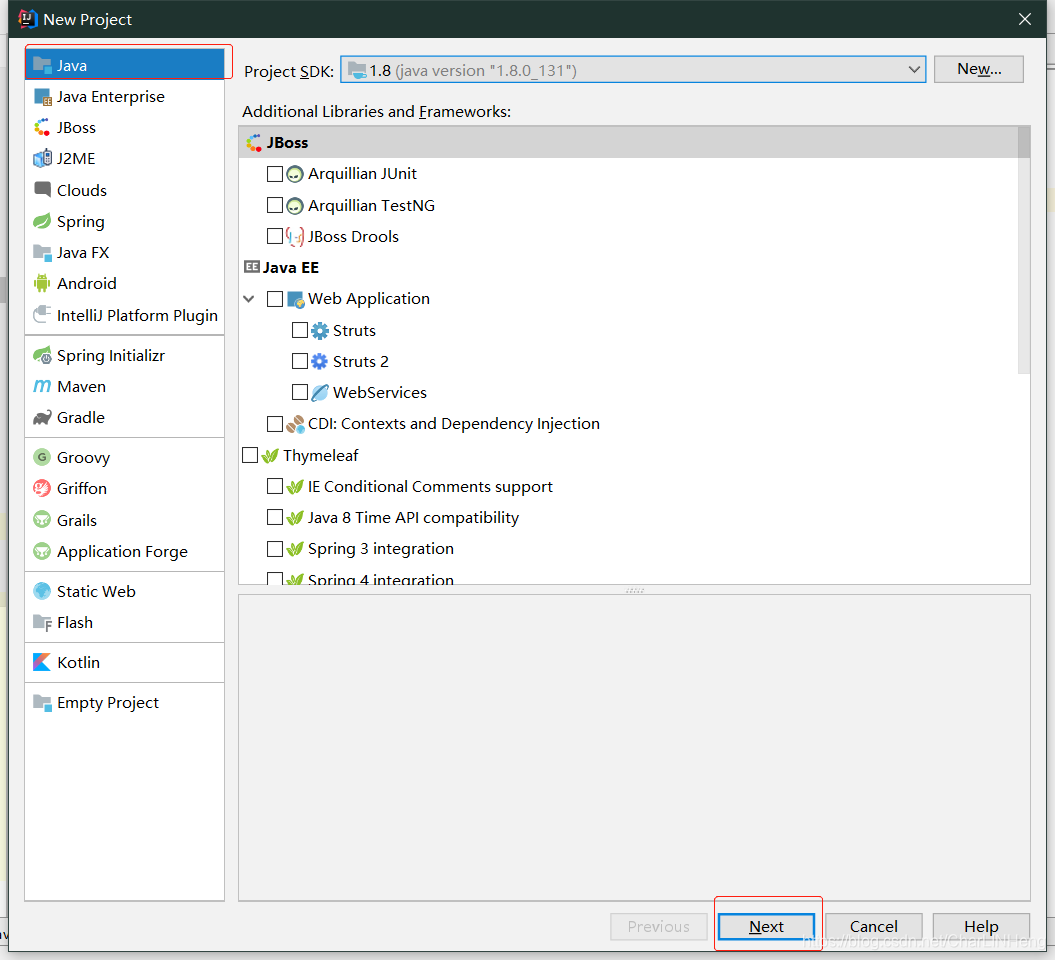Click the JBoss group header row
1055x960 pixels.
coord(628,143)
